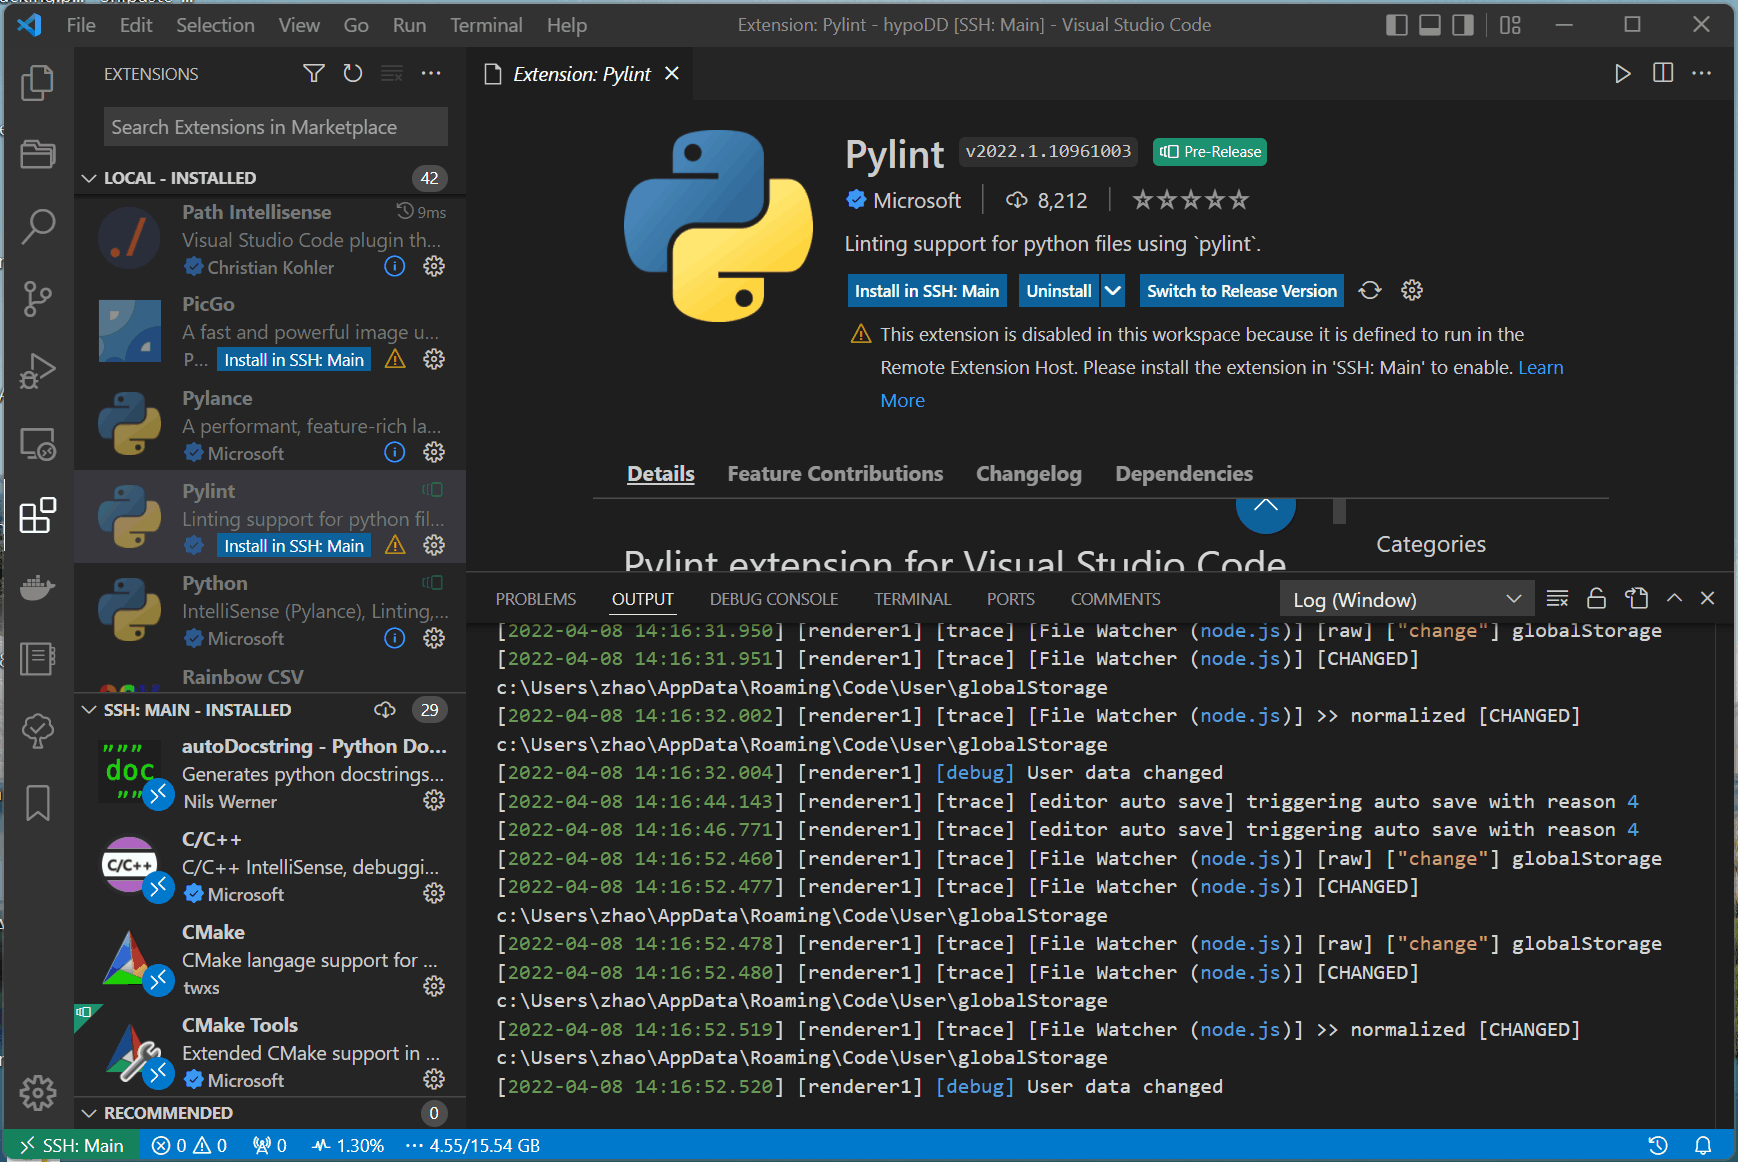Open errors and warnings count in status bar
Viewport: 1738px width, 1162px height.
189,1145
